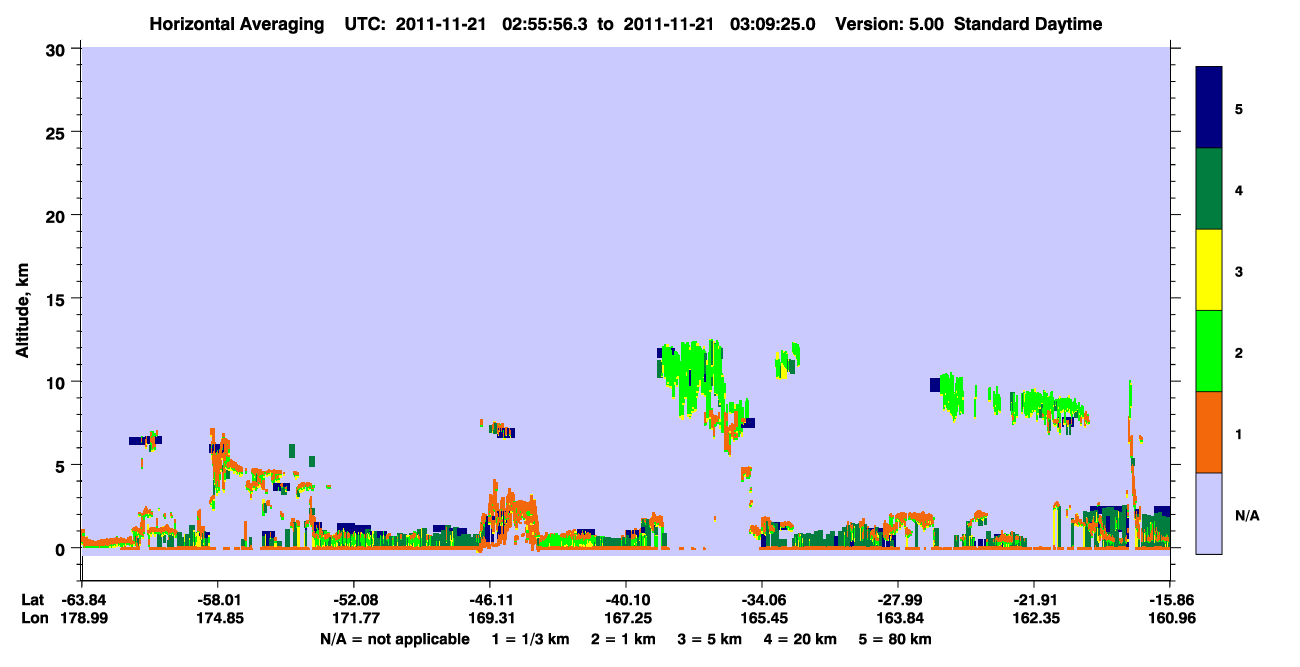This screenshot has width=1300, height=667.
Task: Click the bright green color bar segment labeled 2
Action: [1209, 351]
